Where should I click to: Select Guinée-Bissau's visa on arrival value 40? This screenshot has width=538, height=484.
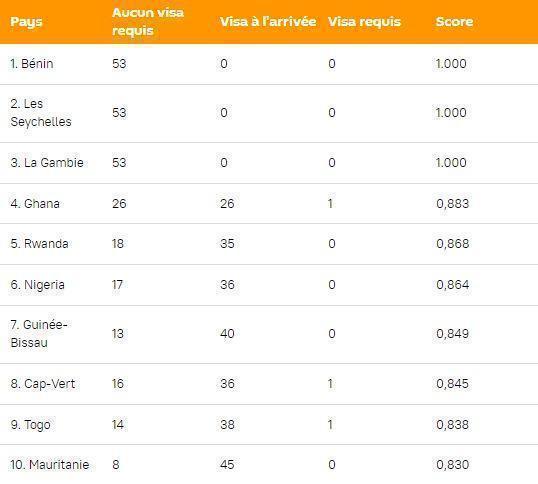227,334
